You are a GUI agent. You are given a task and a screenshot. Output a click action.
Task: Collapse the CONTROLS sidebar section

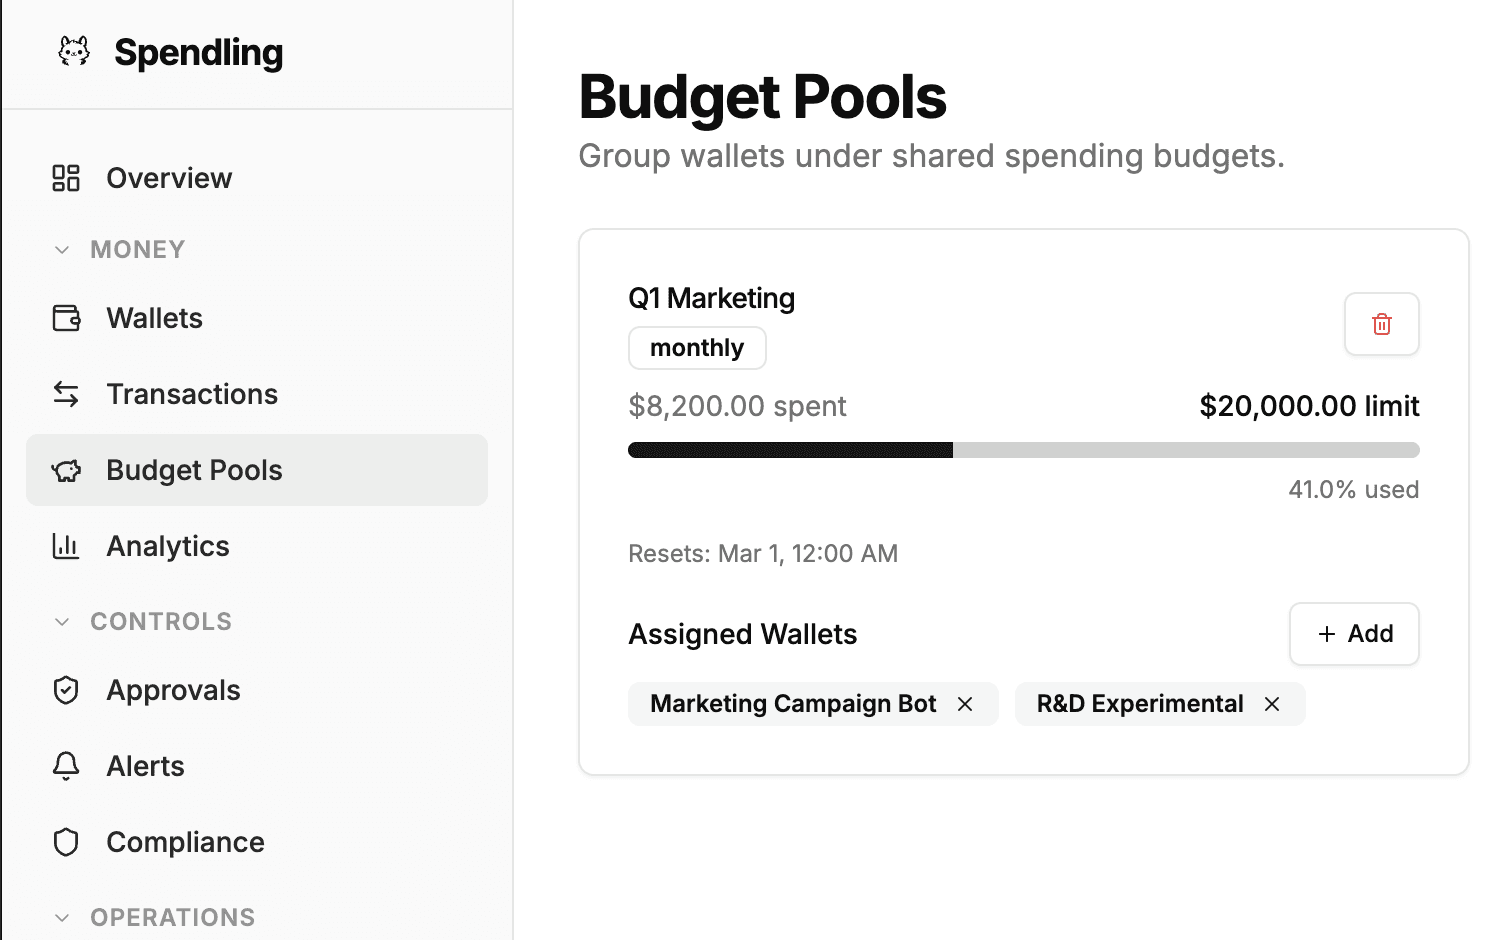(62, 622)
